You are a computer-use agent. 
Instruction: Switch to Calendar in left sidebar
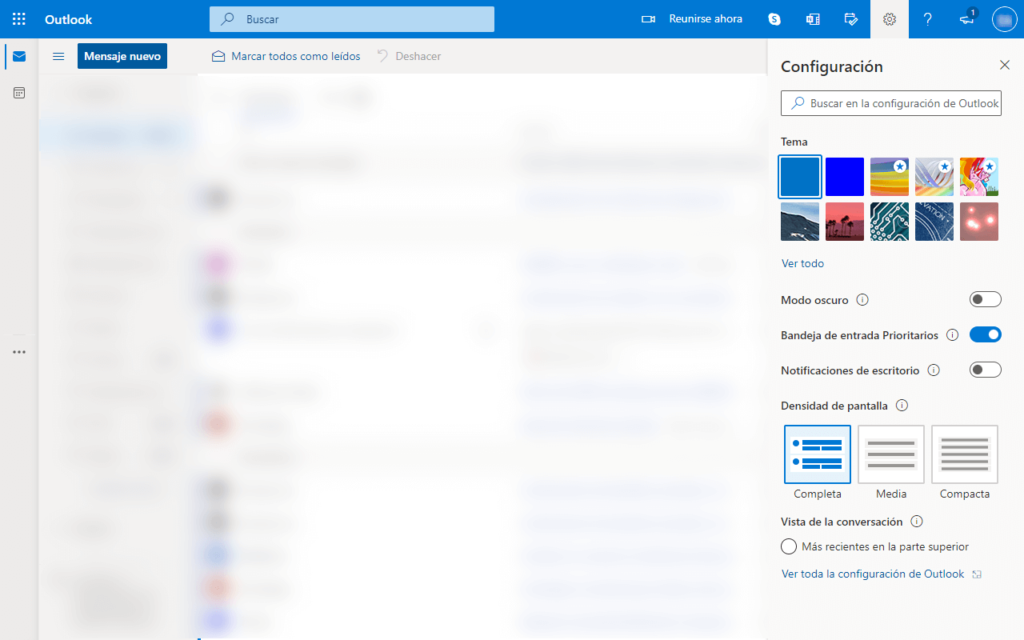[x=19, y=93]
